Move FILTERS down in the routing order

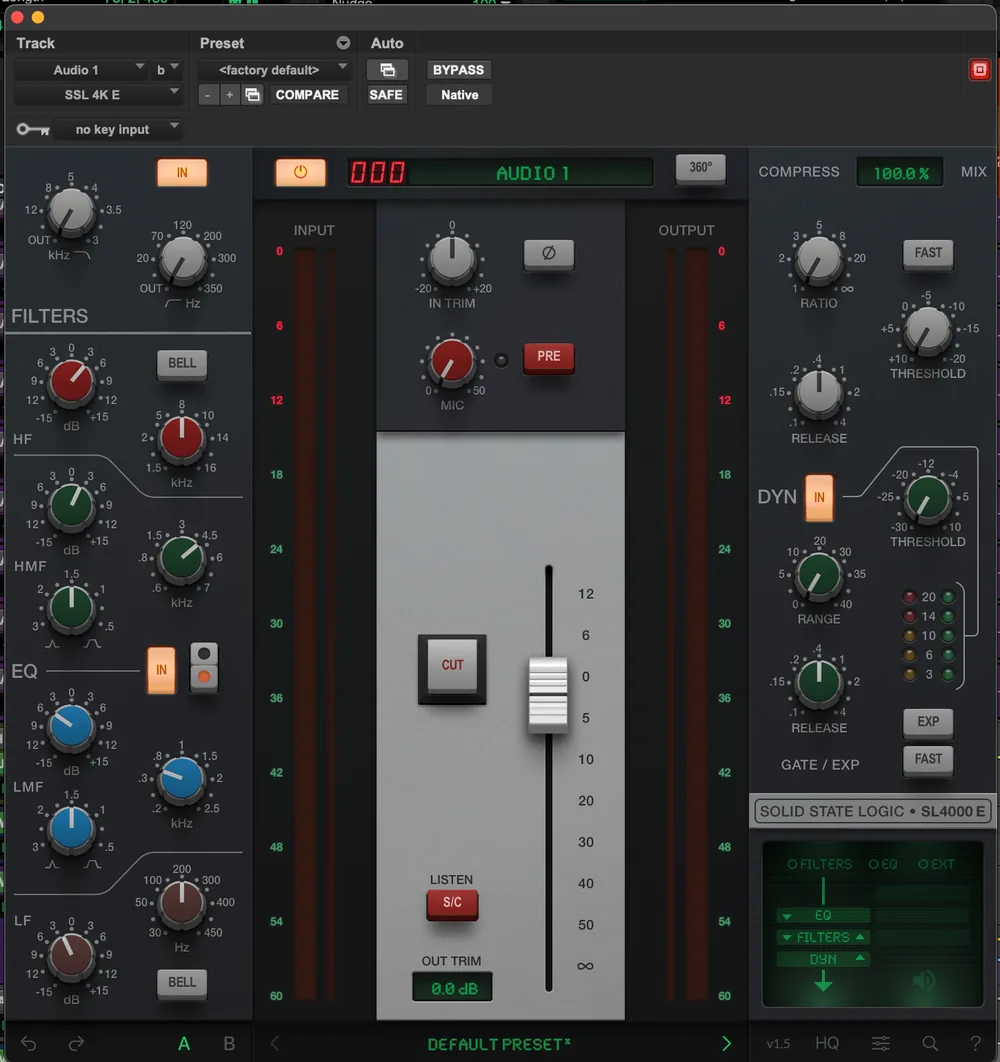click(x=787, y=937)
